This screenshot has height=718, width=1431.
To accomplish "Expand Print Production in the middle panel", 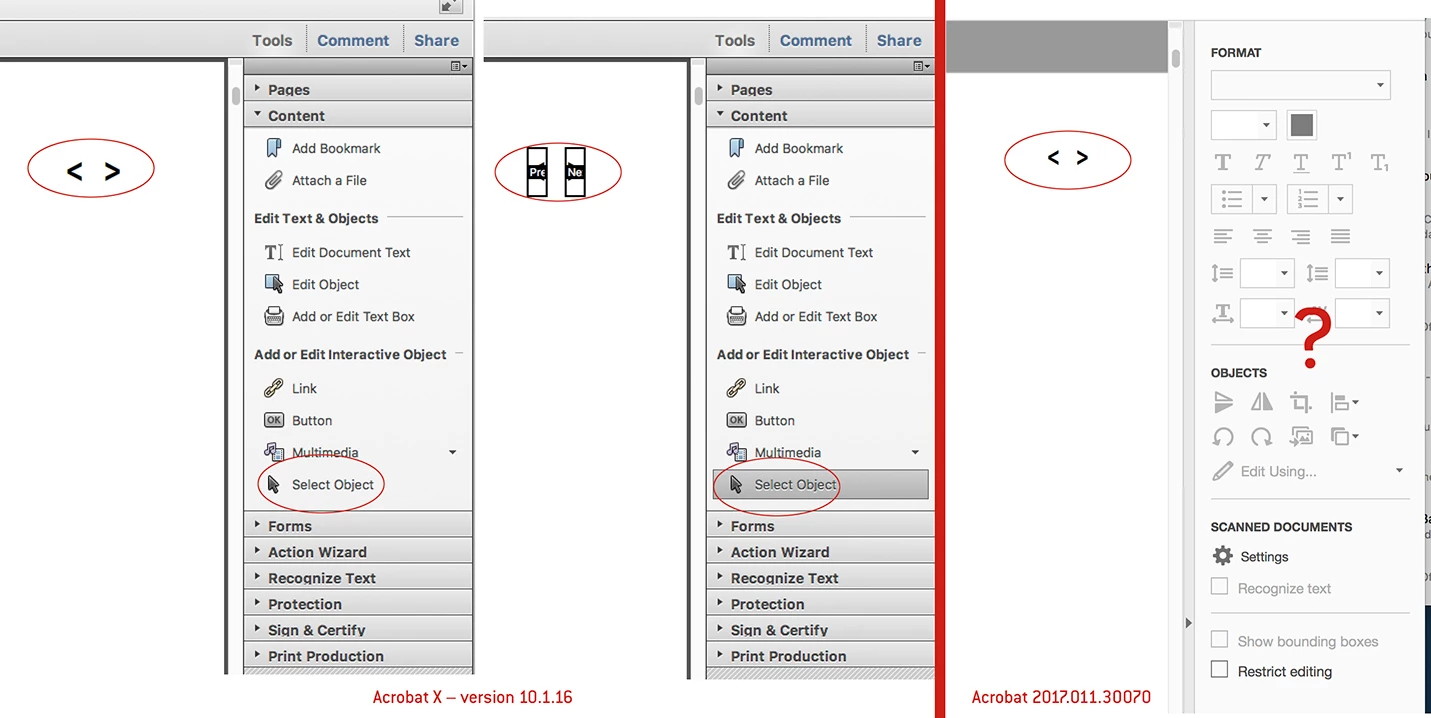I will click(820, 655).
